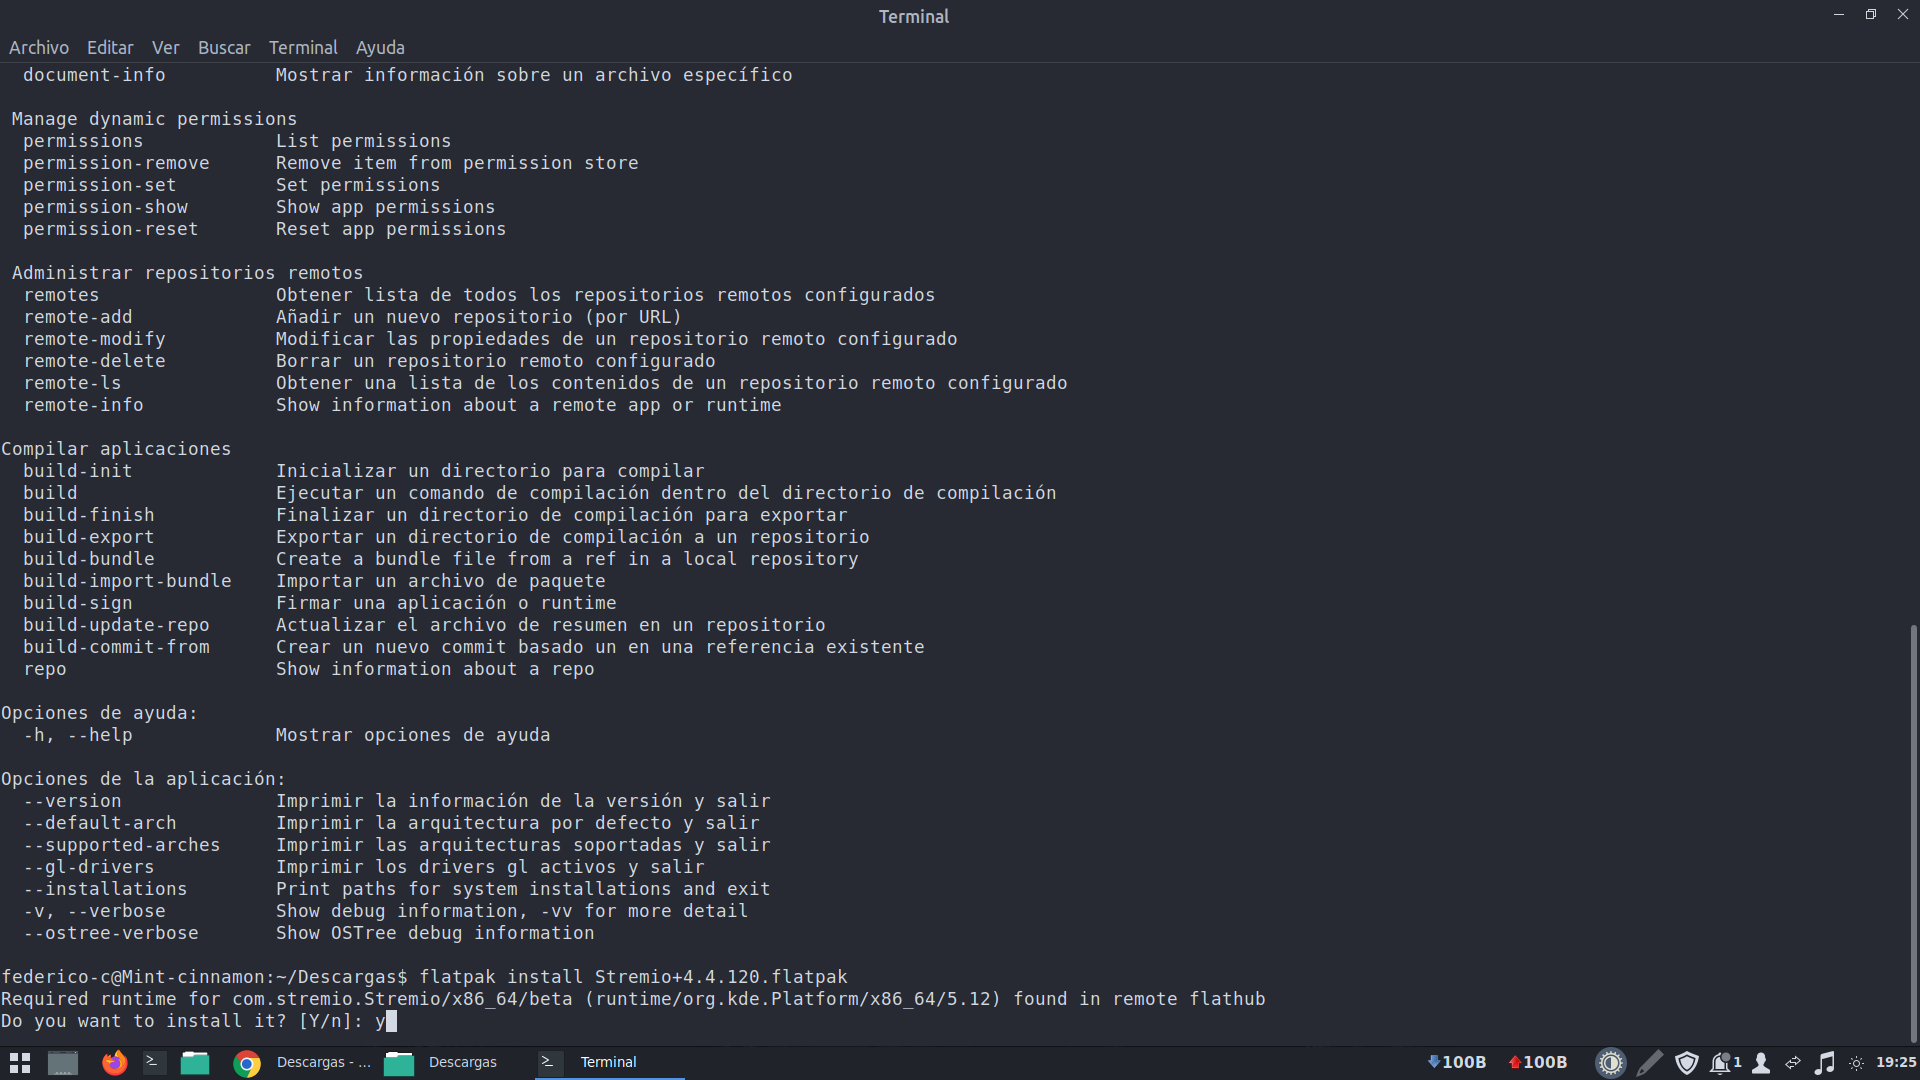Click the night light gear tray icon

(x=1610, y=1063)
